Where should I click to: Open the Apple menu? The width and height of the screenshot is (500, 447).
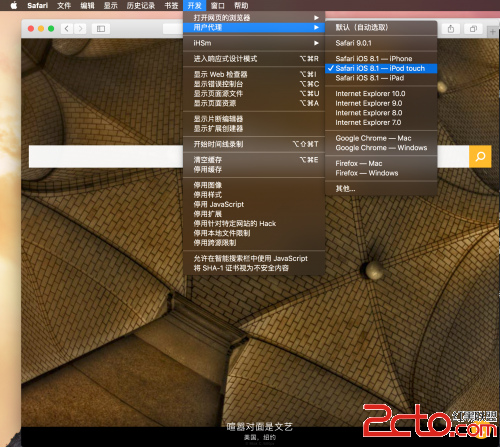(13, 5)
